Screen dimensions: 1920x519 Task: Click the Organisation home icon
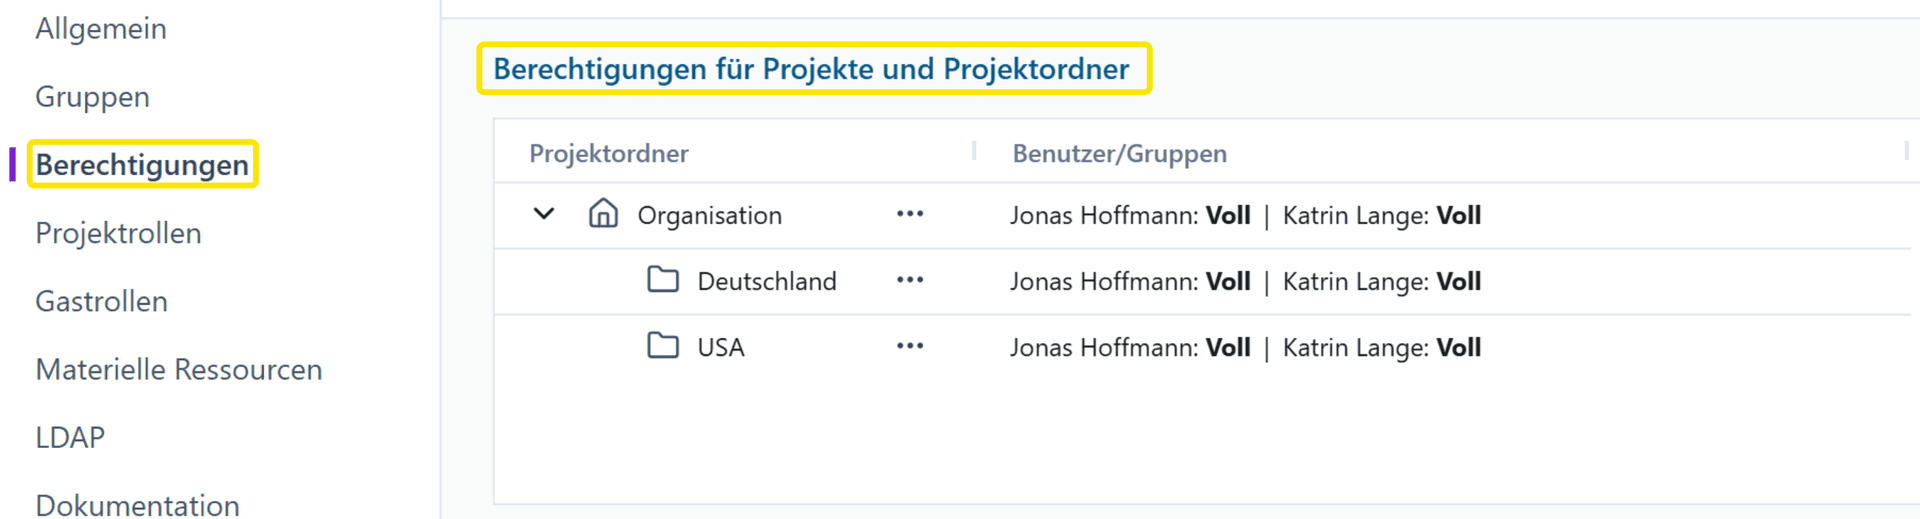[x=603, y=214]
